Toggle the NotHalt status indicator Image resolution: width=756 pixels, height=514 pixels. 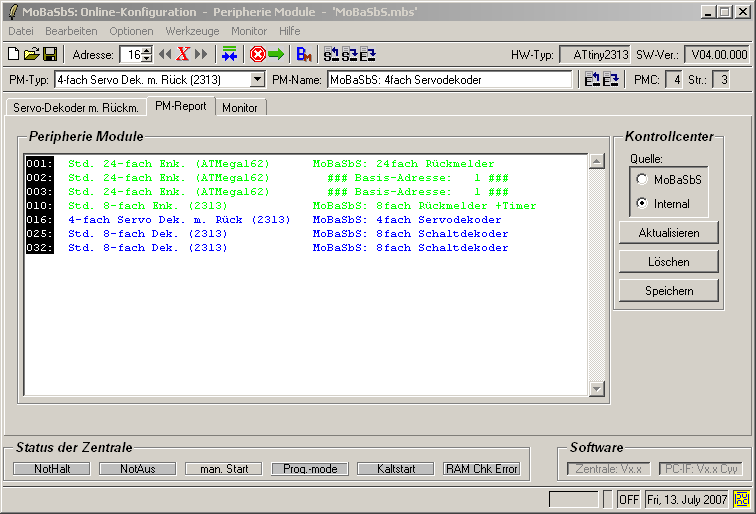click(51, 468)
